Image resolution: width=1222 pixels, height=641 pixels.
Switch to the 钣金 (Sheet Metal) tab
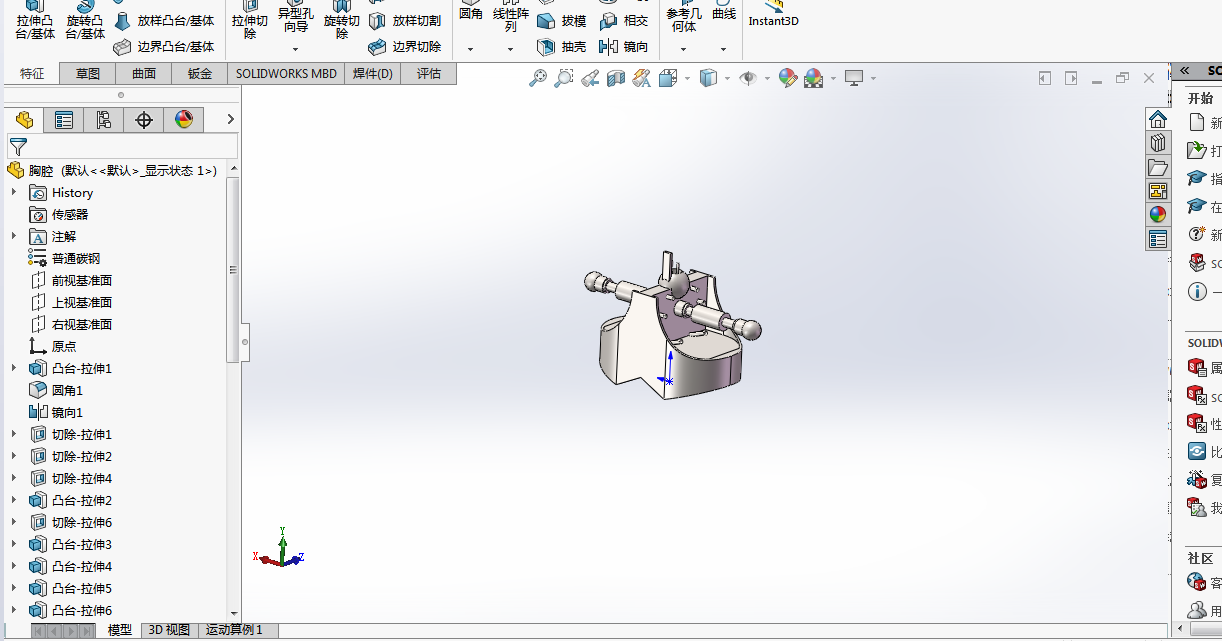pyautogui.click(x=200, y=73)
